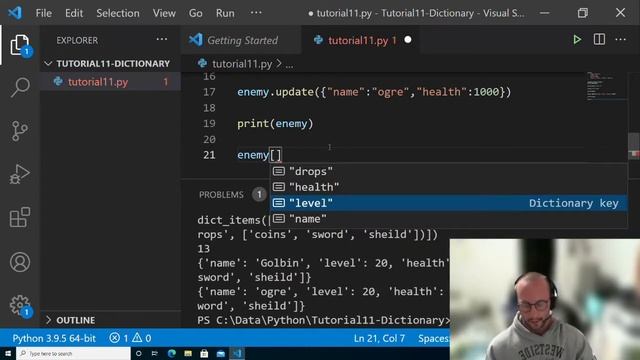This screenshot has width=640, height=360.
Task: Click the VS Code logo in title bar
Action: [15, 13]
